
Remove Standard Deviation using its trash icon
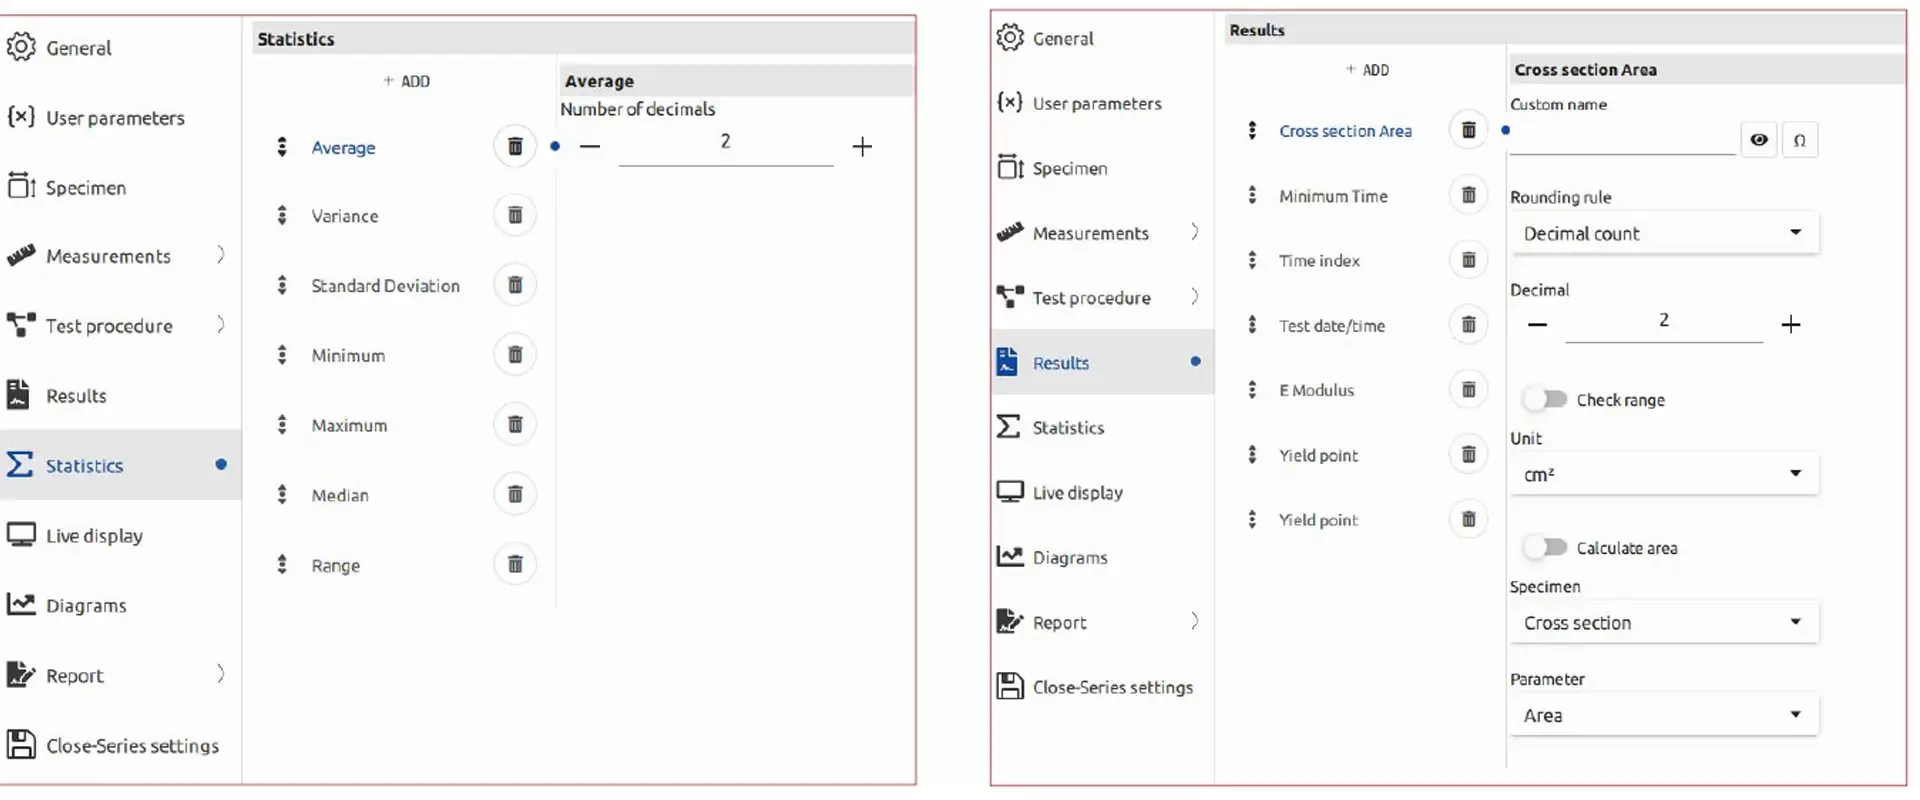click(x=515, y=285)
